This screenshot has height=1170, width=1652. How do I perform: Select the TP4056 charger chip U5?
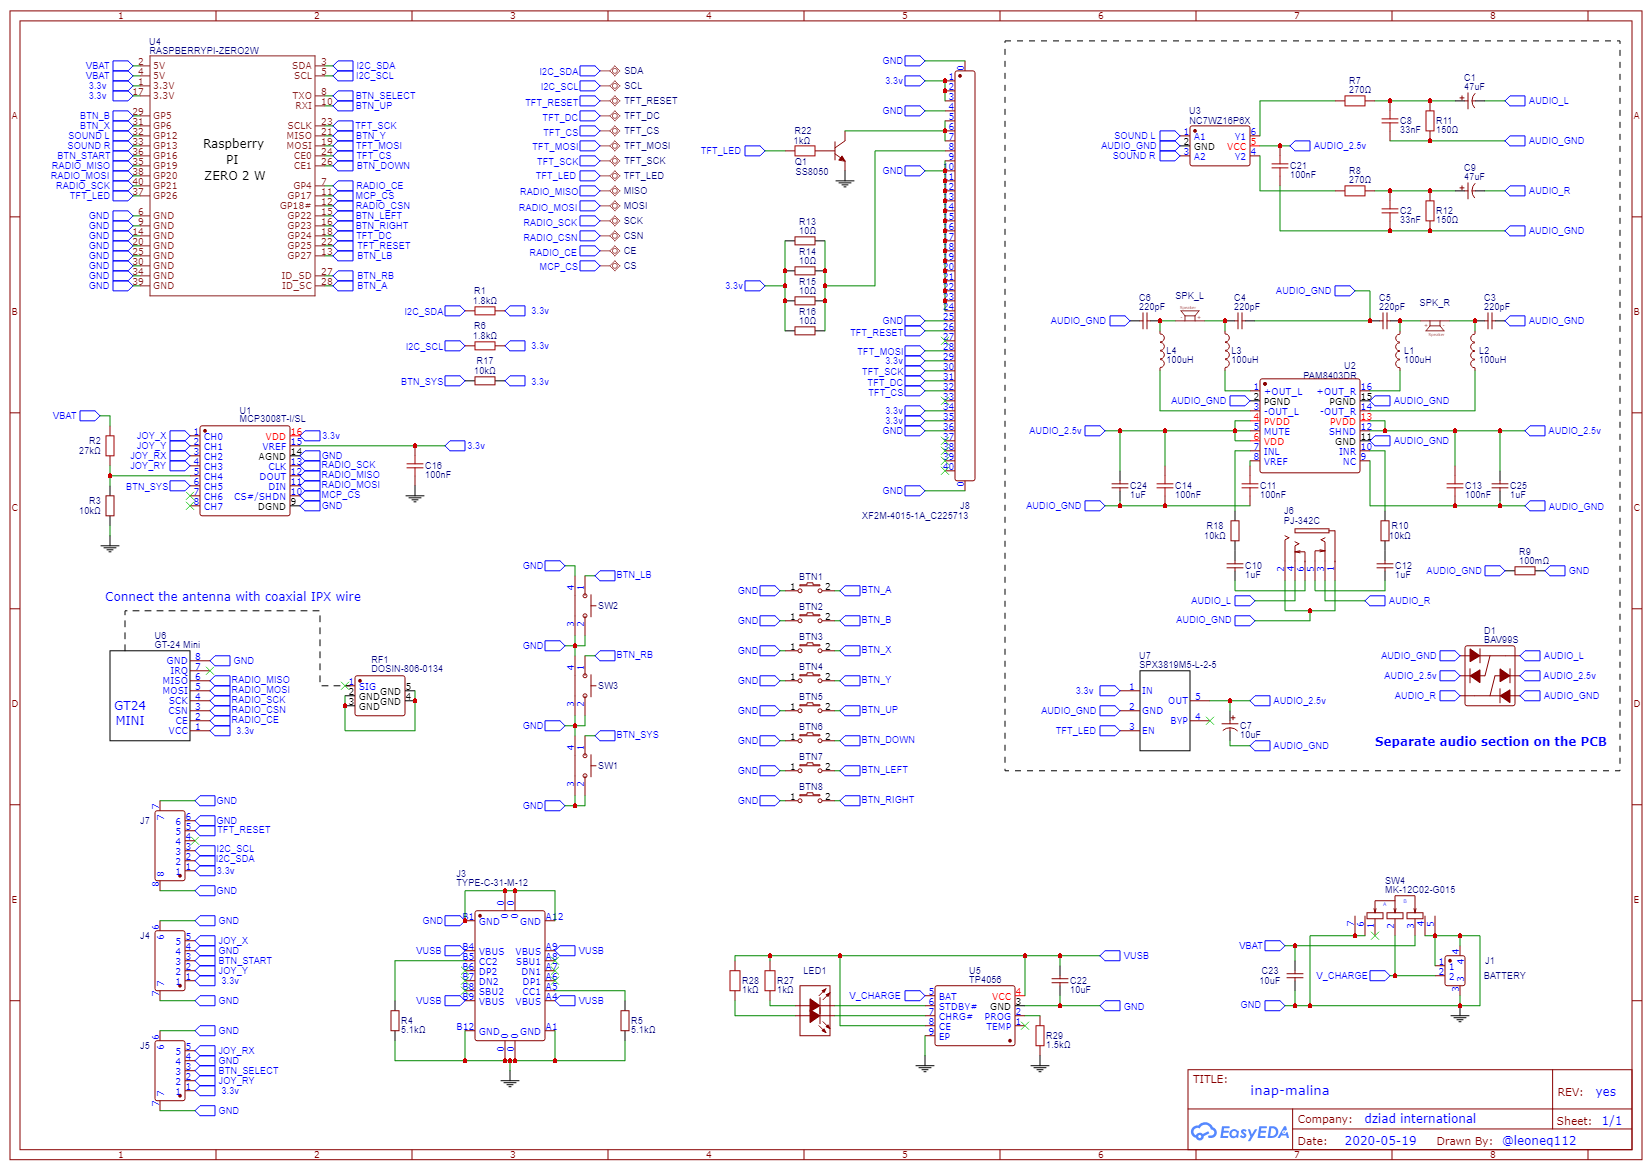(974, 1017)
